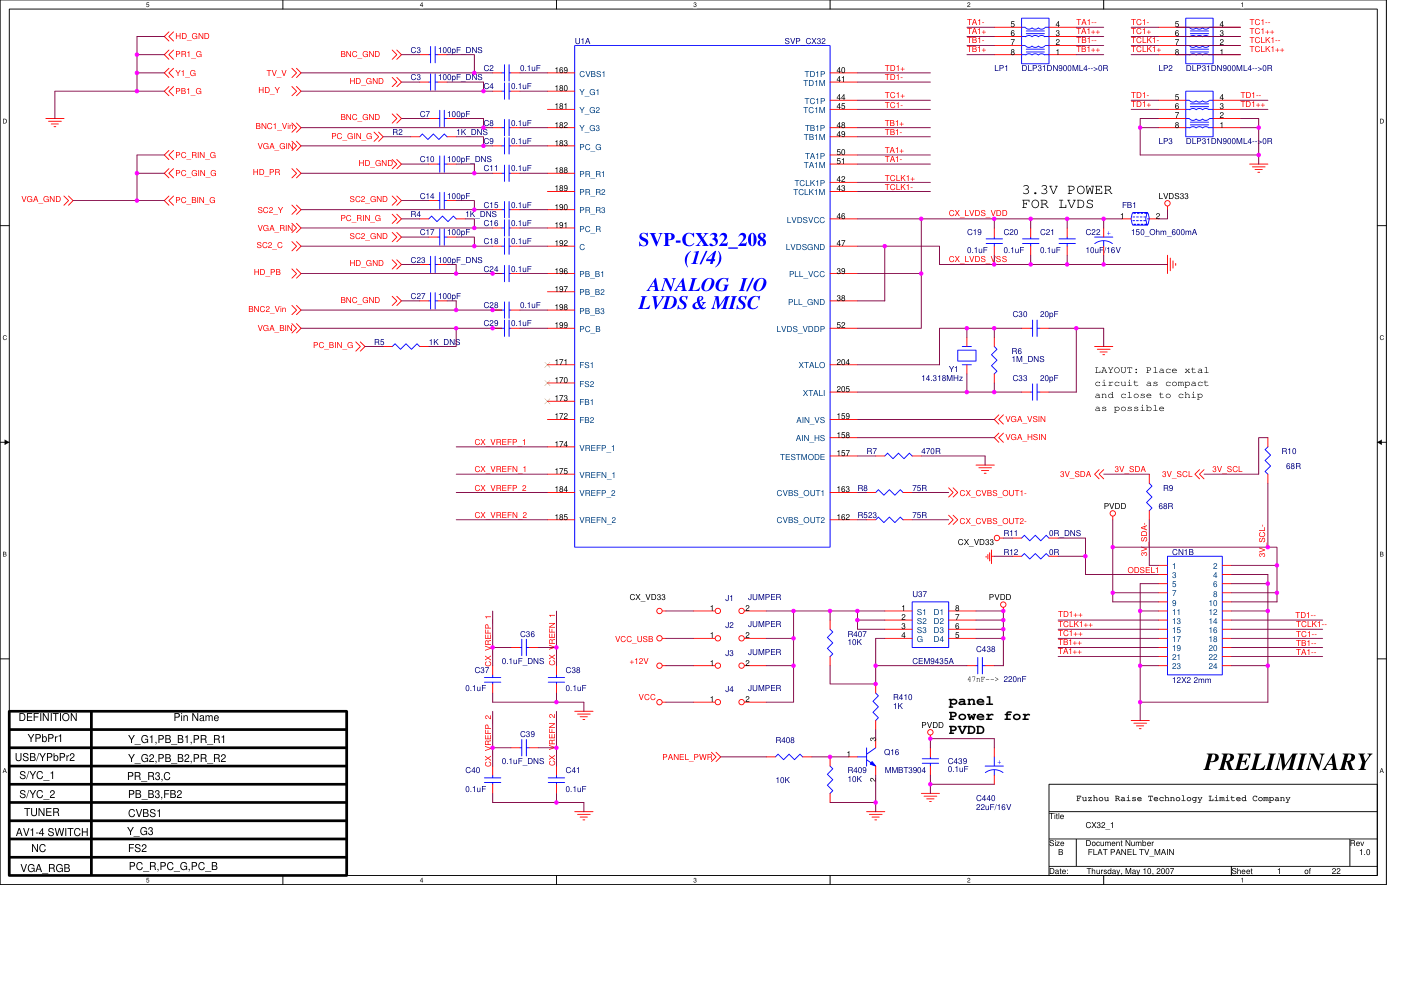Click the C33 20pF capacitor symbol

pyautogui.click(x=1035, y=391)
